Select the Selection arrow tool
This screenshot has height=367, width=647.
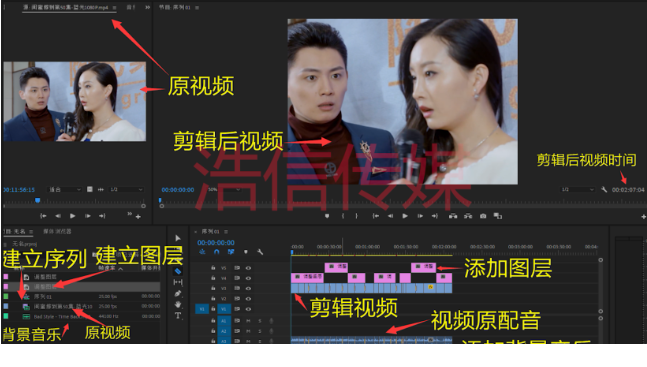[178, 238]
